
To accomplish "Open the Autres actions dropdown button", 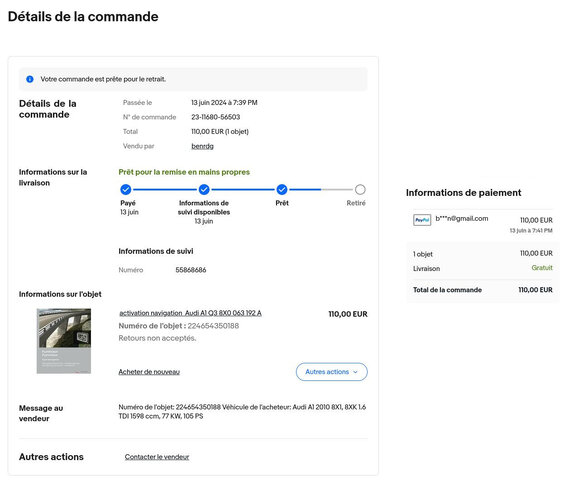I will [x=332, y=372].
